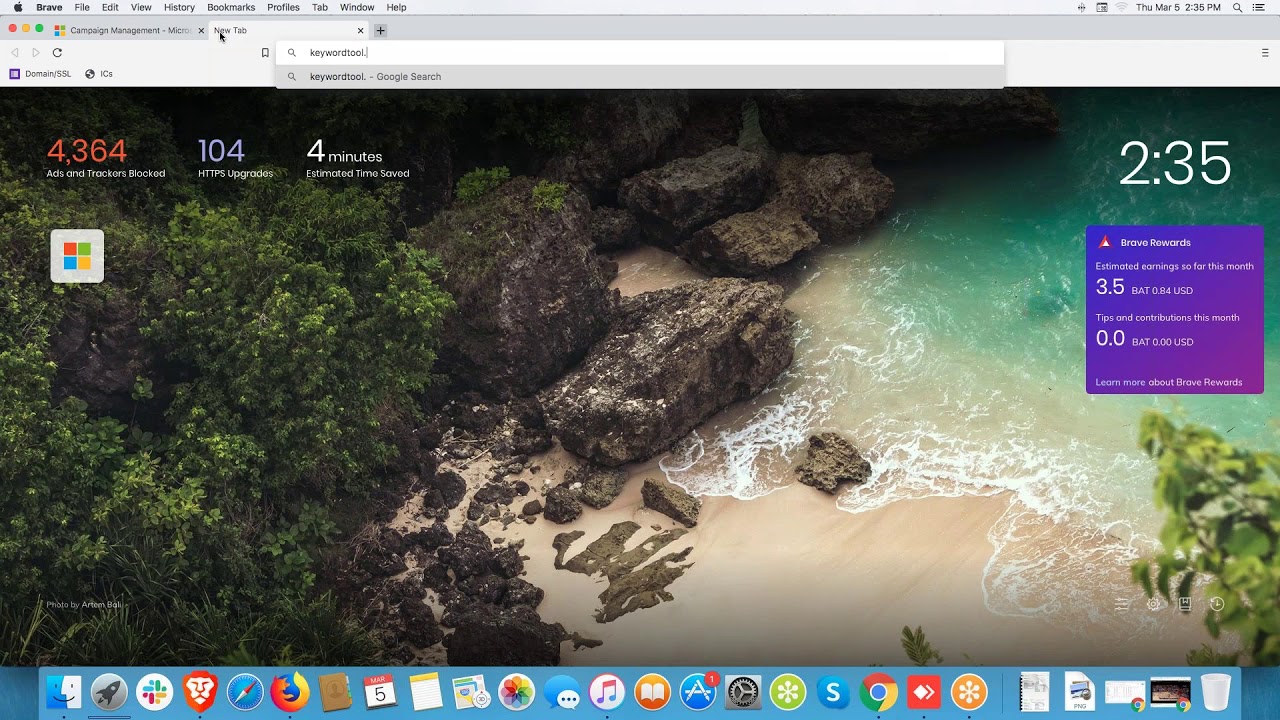Open the PNG file in the dock
Screen dimensions: 1280x720
pos(1080,692)
